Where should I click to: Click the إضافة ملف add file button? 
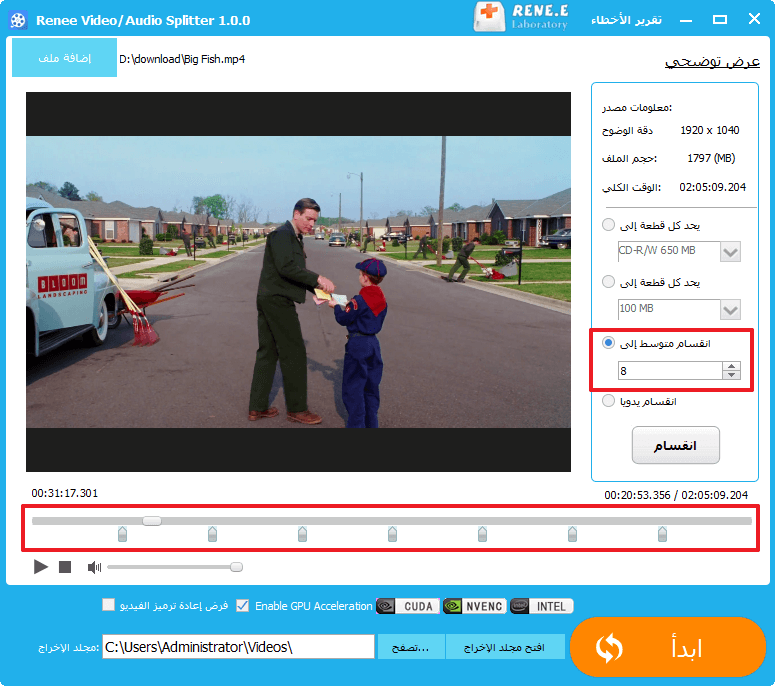(64, 57)
